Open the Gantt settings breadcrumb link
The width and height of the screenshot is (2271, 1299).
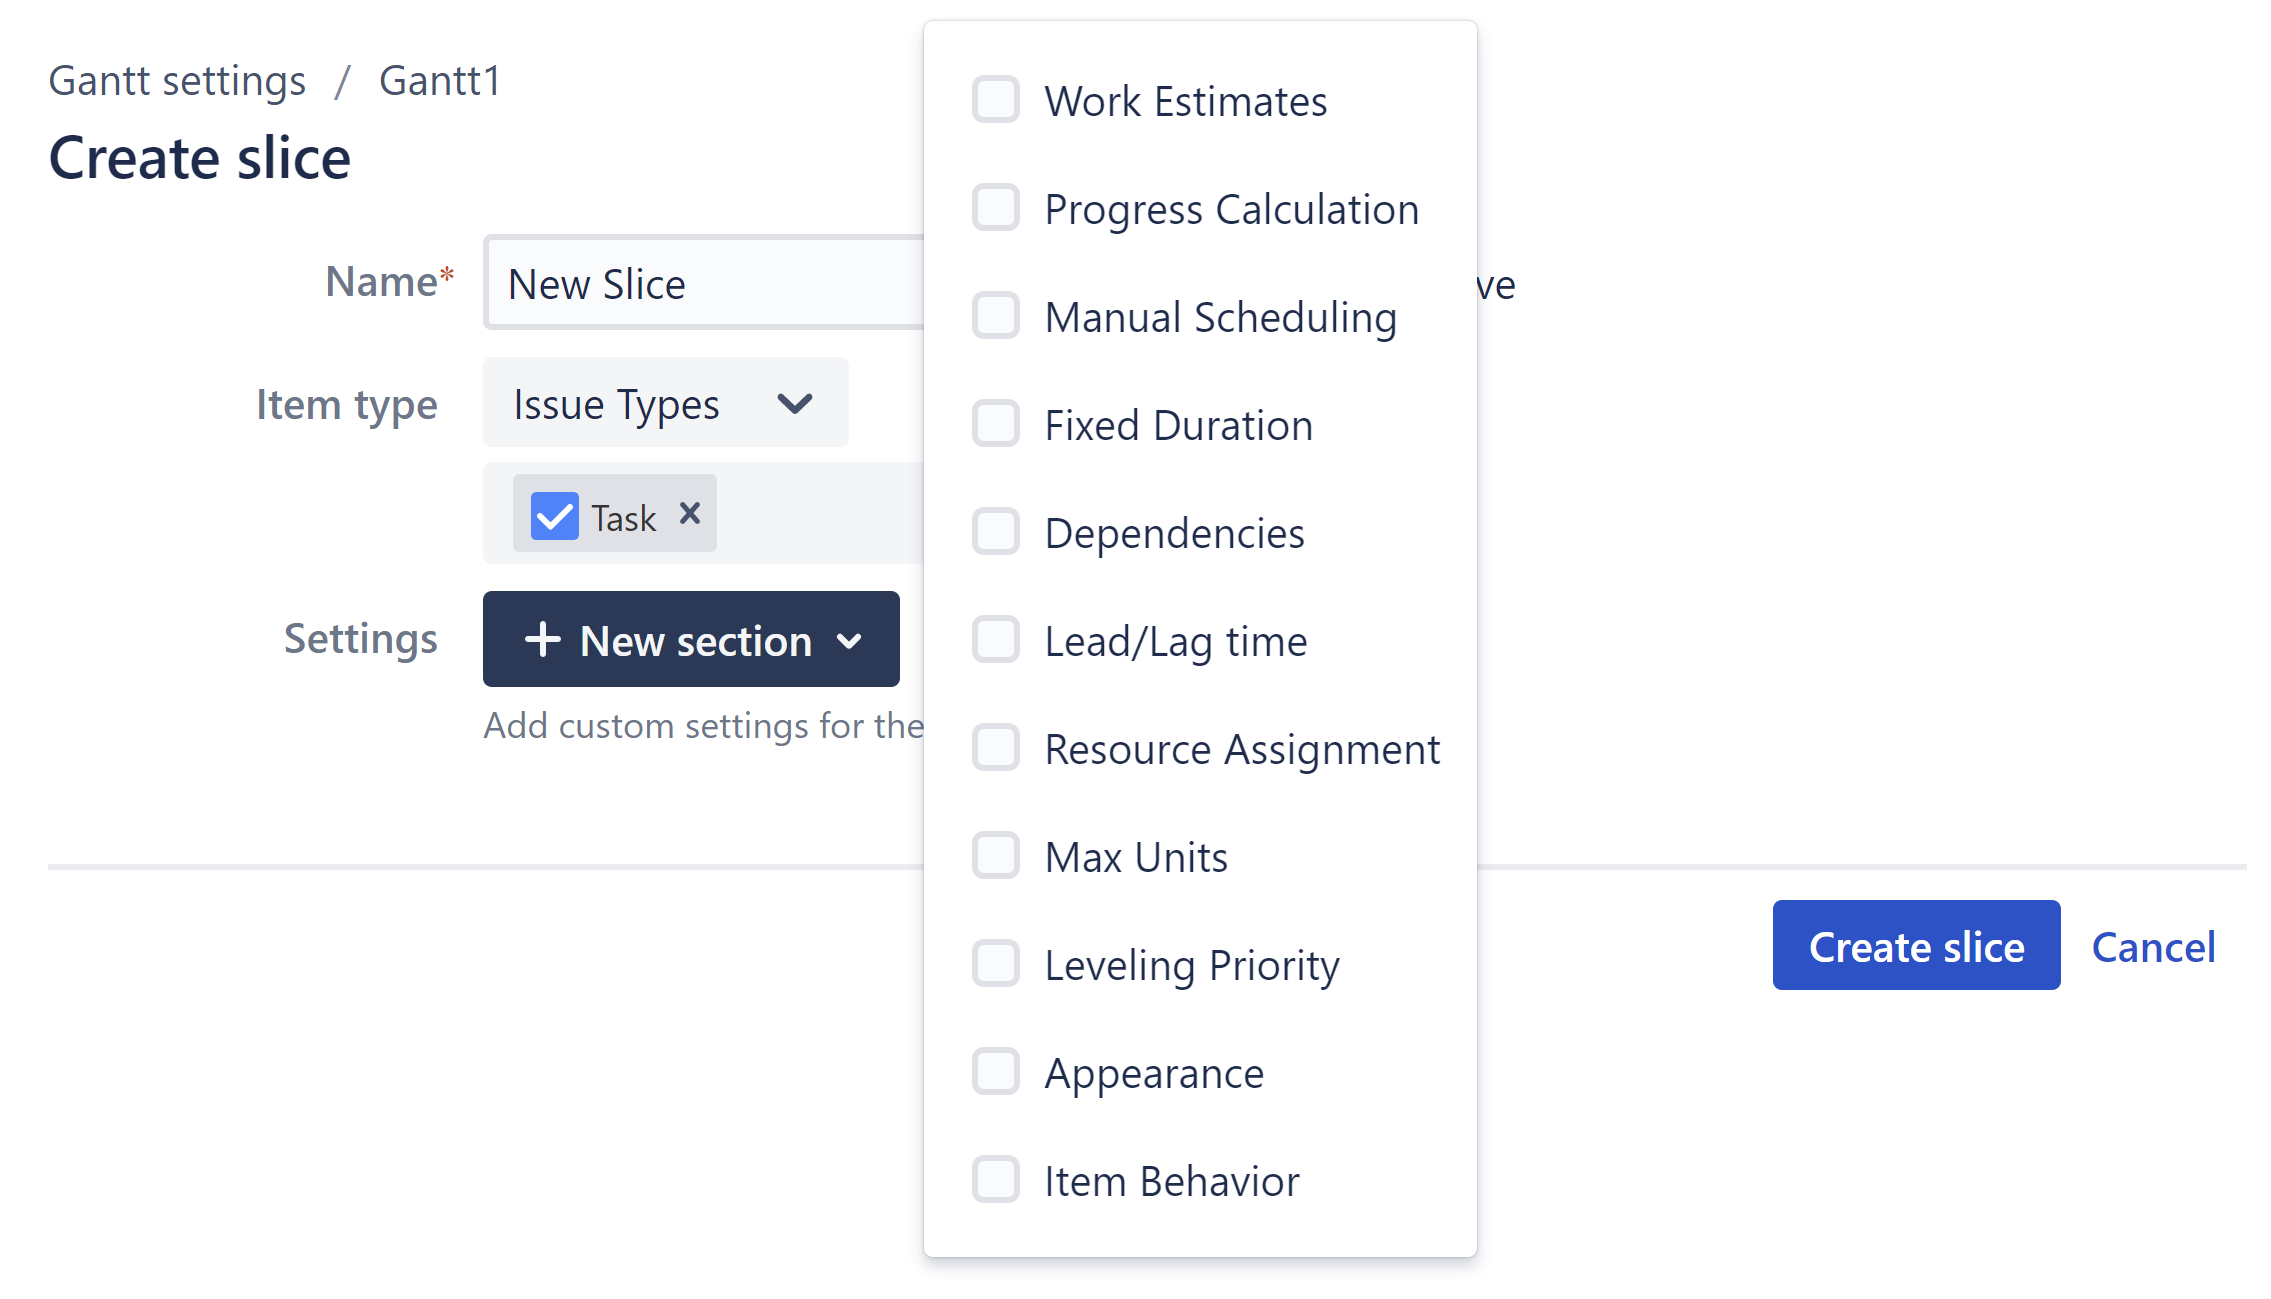[x=177, y=81]
